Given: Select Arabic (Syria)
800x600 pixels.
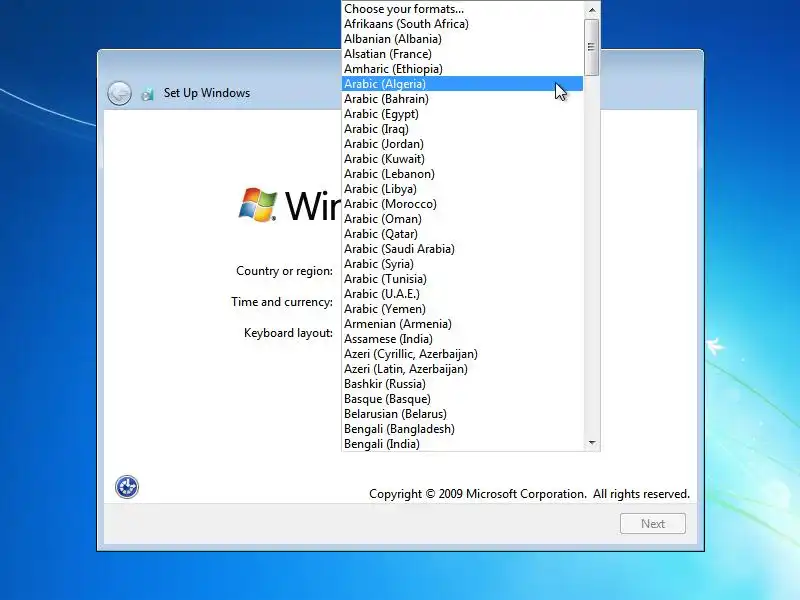Looking at the screenshot, I should pyautogui.click(x=462, y=264).
